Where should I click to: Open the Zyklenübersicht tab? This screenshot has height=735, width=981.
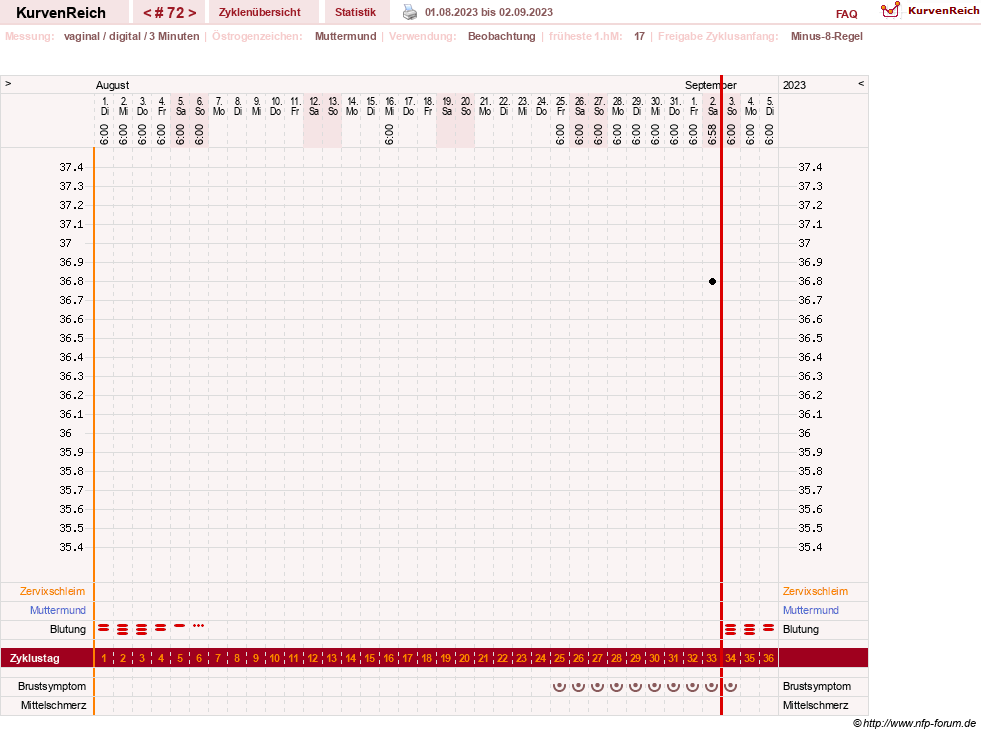tap(260, 12)
